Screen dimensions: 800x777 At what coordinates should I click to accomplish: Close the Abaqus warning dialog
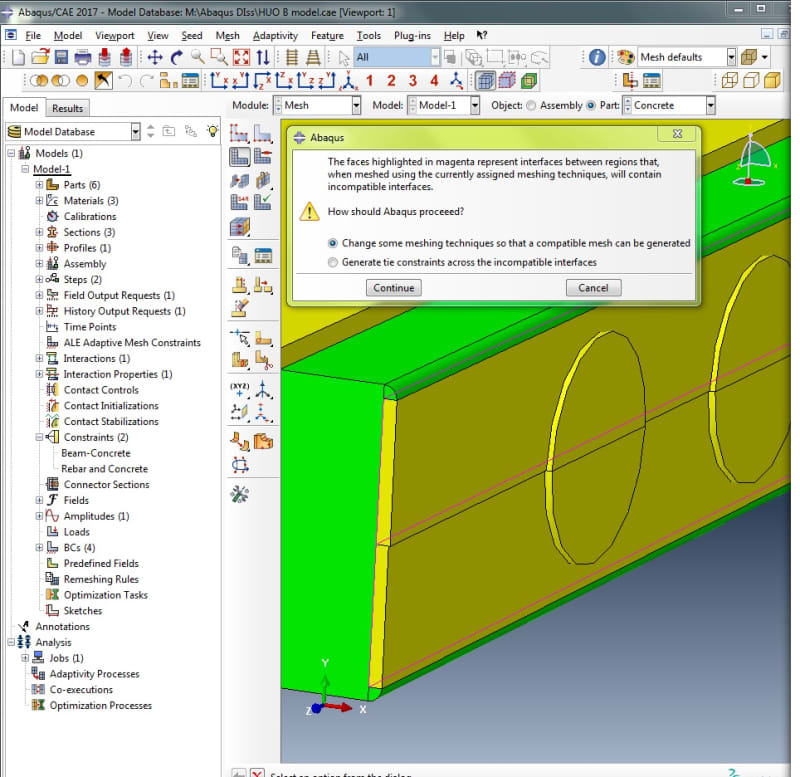pos(677,134)
